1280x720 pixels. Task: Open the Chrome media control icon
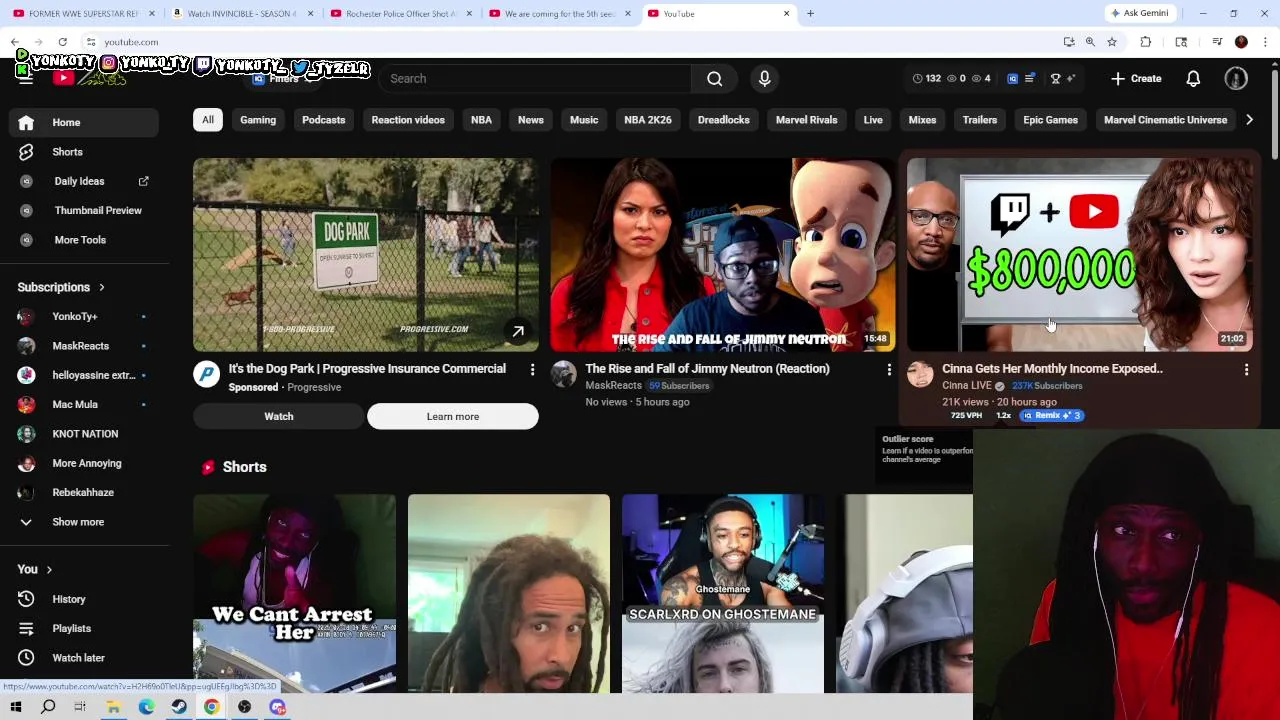[x=1217, y=42]
